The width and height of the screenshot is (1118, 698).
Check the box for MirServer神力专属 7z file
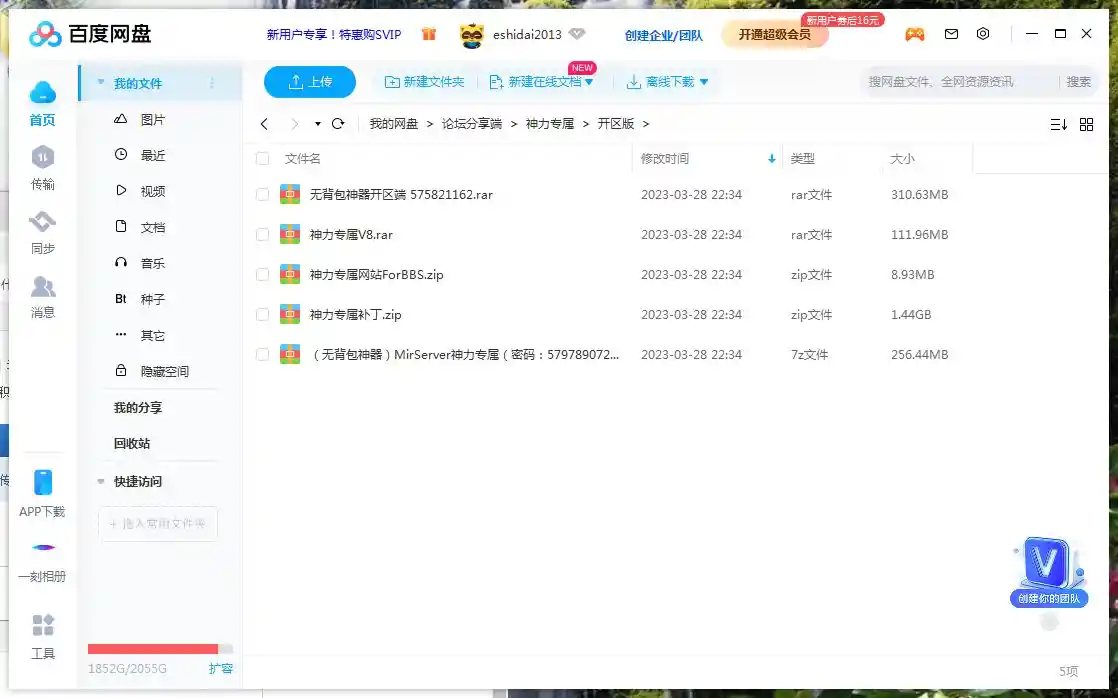point(262,354)
